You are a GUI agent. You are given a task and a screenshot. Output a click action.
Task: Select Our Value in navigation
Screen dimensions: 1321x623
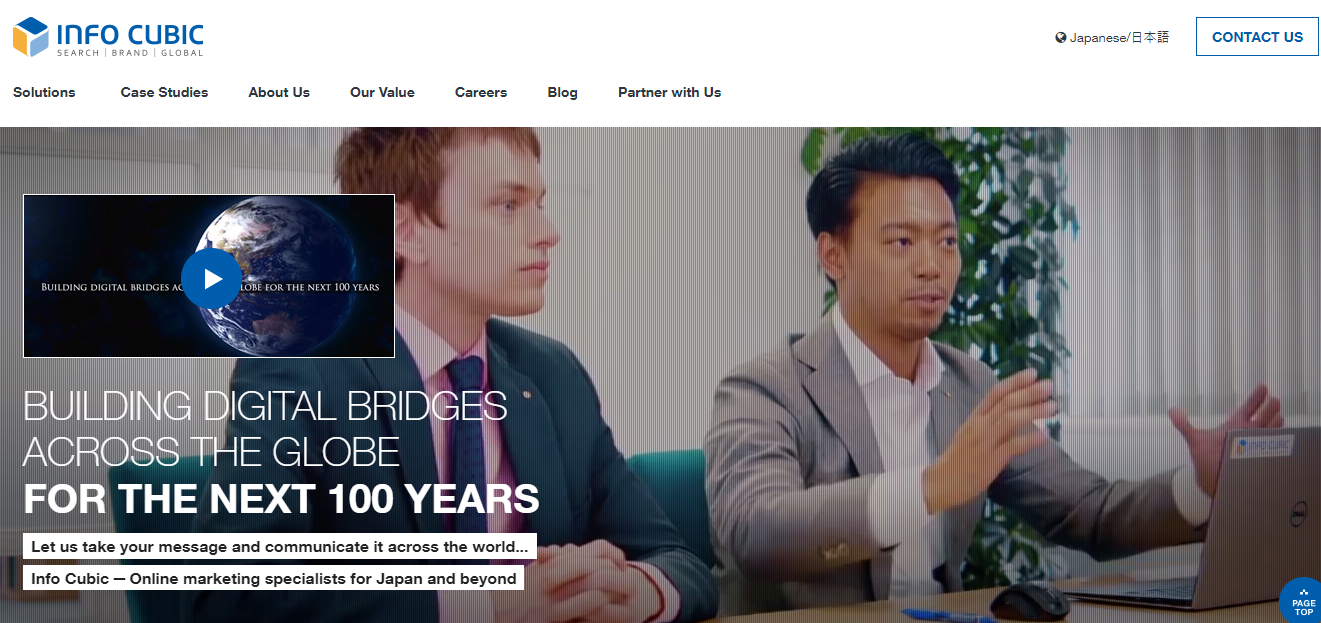[382, 92]
